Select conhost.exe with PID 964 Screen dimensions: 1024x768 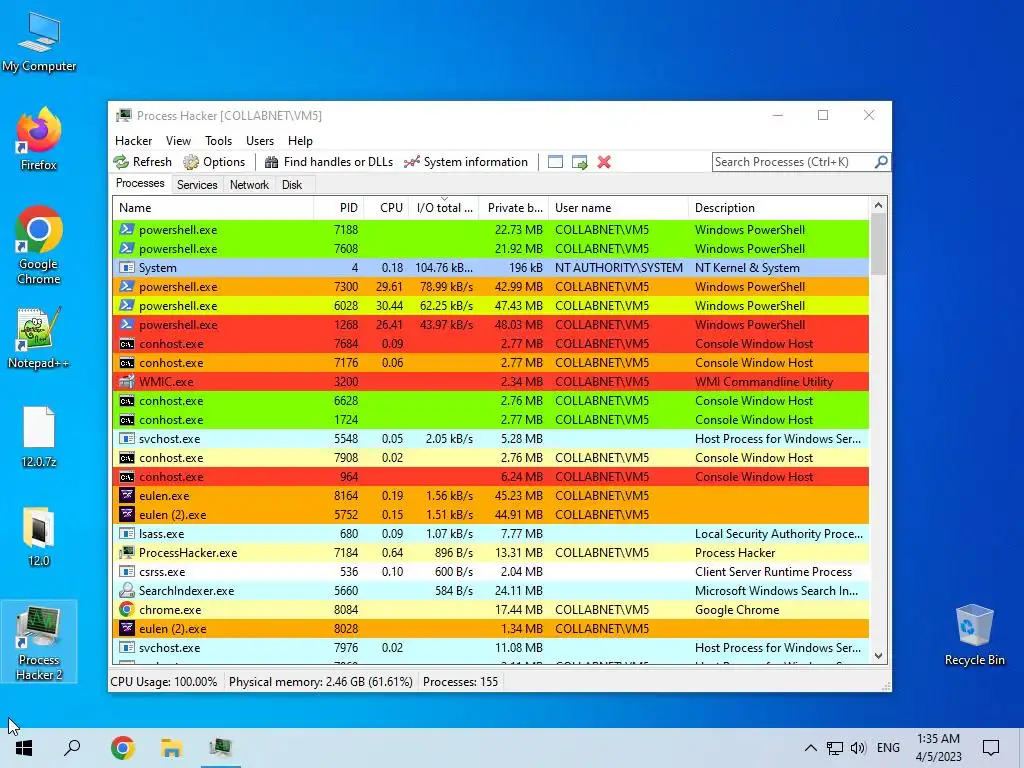pyautogui.click(x=490, y=477)
